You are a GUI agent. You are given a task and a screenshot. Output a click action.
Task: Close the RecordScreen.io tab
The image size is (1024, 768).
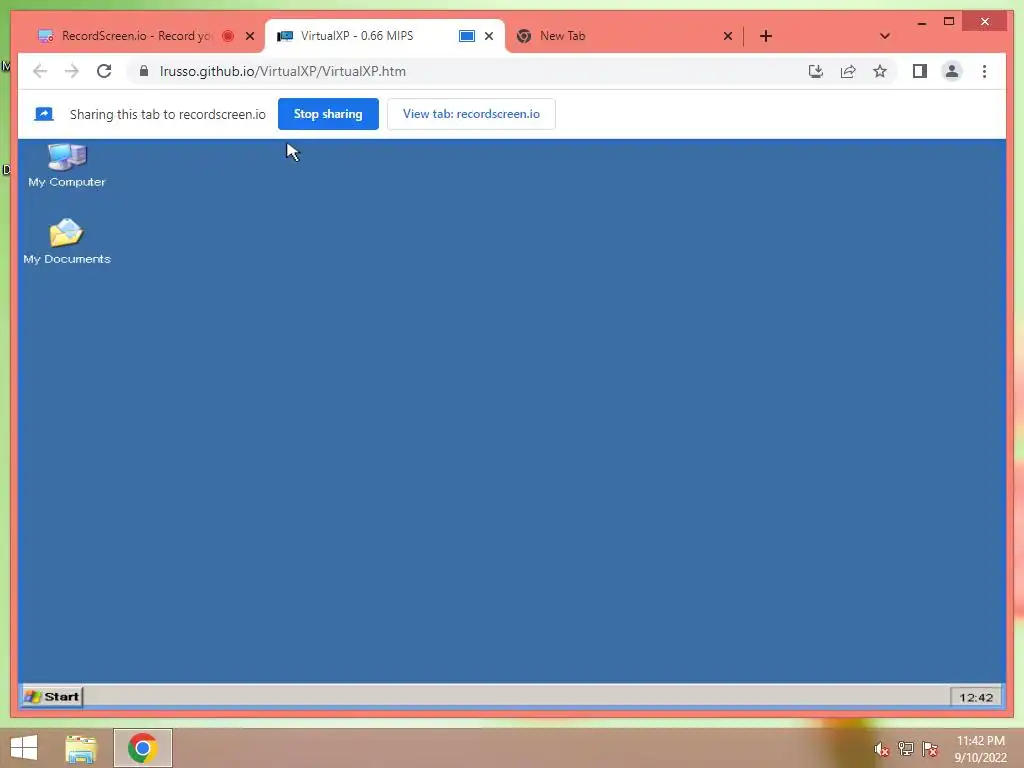(249, 36)
